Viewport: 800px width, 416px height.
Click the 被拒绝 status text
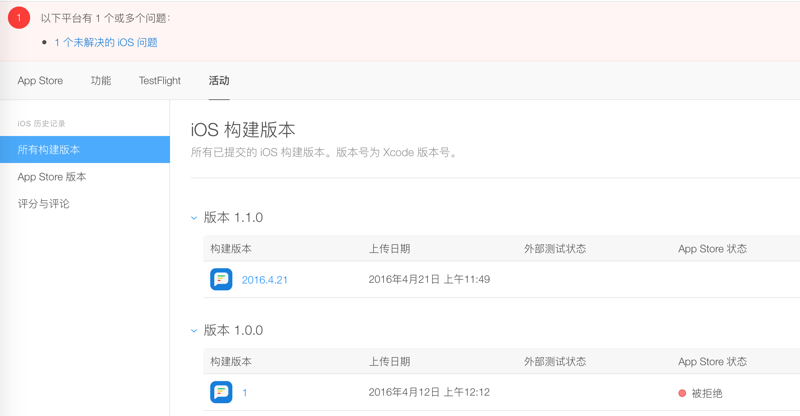pos(707,393)
